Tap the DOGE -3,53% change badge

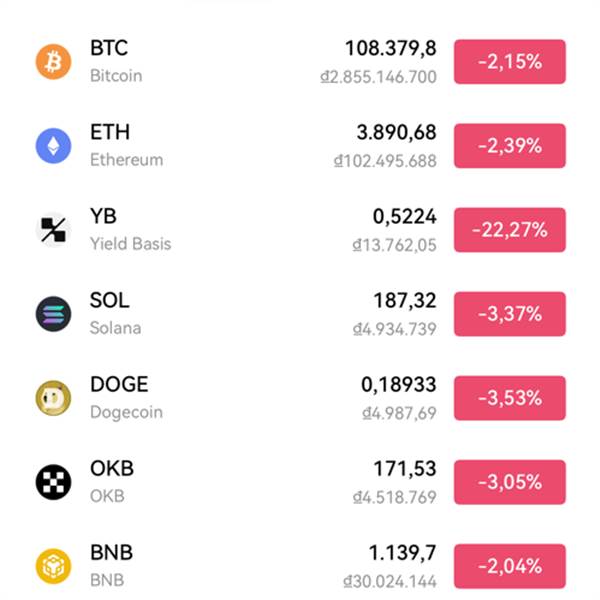tap(509, 398)
